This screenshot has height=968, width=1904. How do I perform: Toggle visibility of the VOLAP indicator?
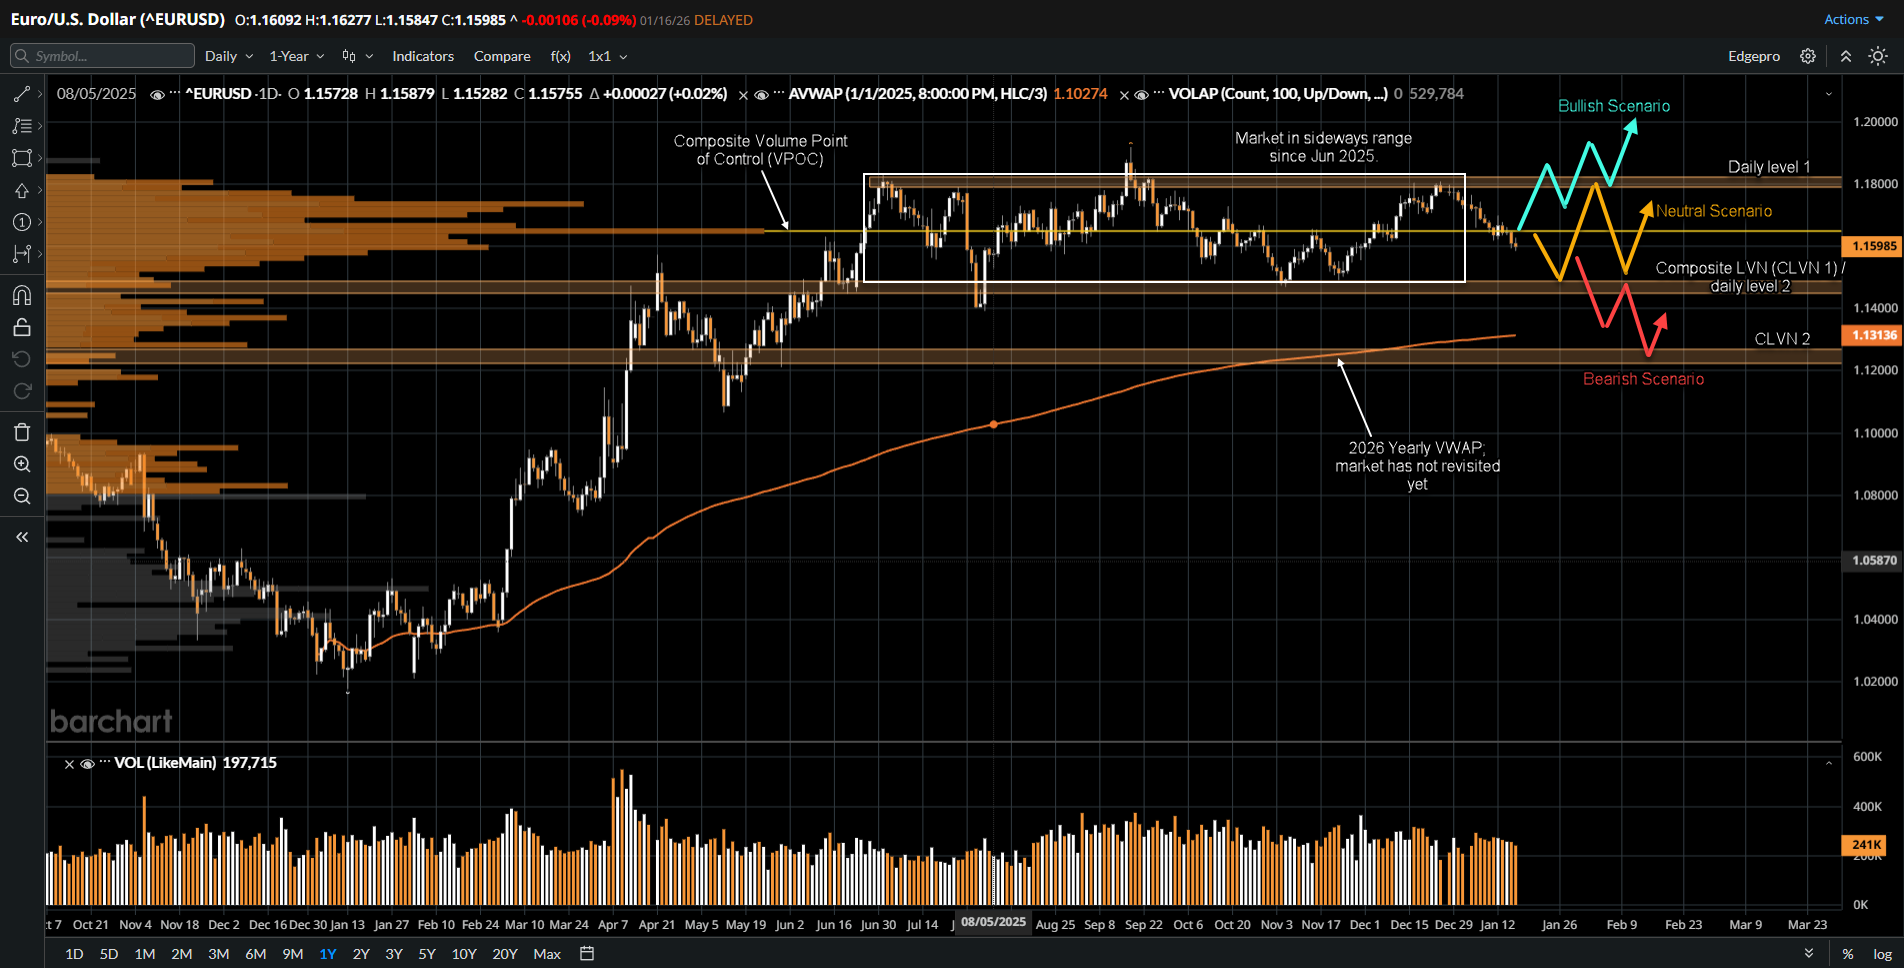click(1141, 94)
